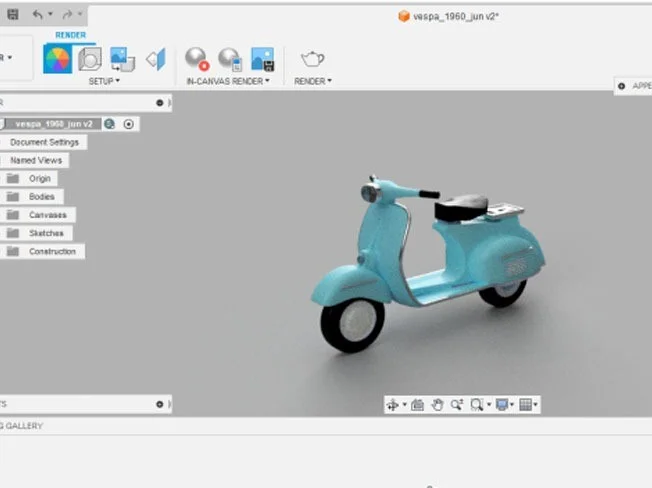Viewport: 652px width, 488px height.
Task: Start In-Canvas Render
Action: (x=196, y=59)
